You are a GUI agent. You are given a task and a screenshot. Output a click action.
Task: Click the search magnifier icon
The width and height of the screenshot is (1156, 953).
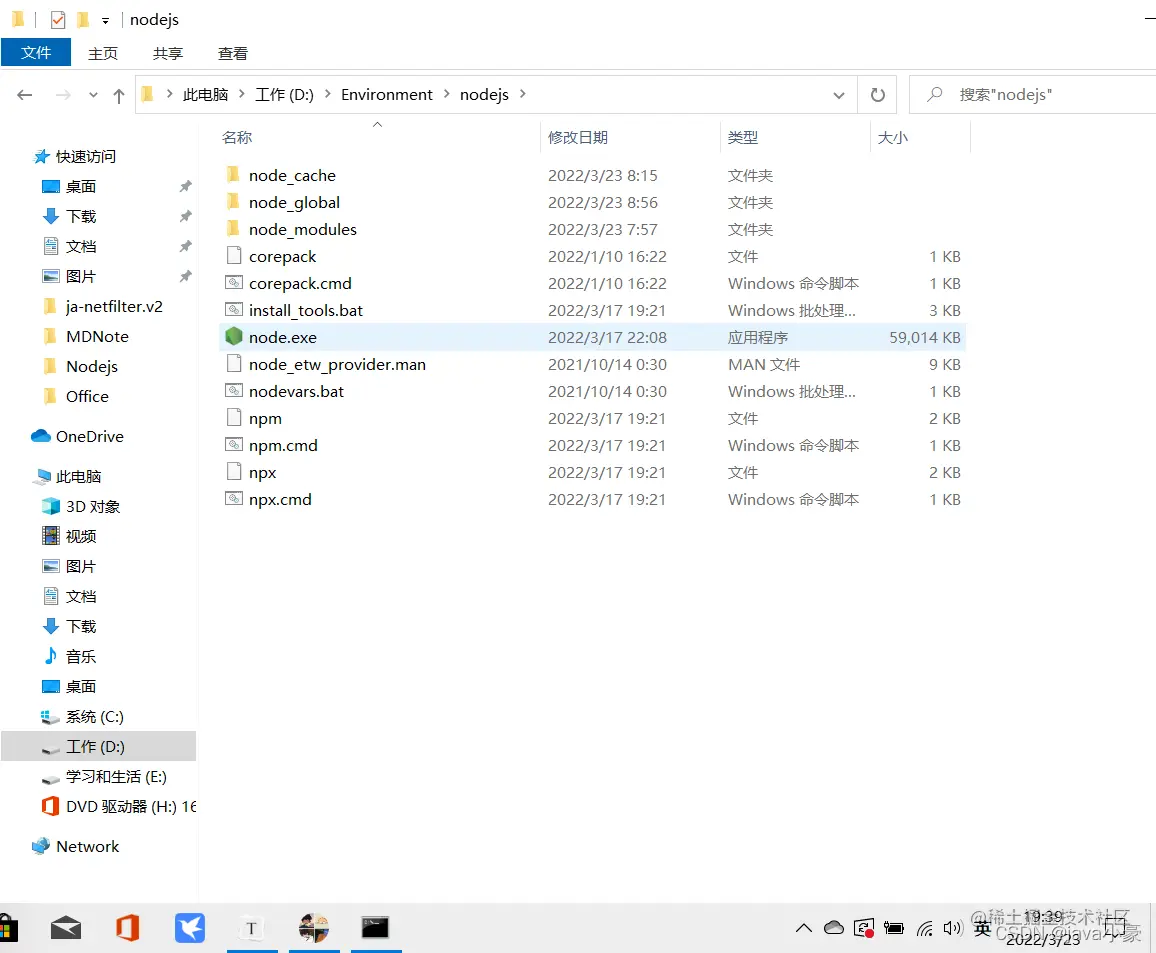(x=935, y=94)
